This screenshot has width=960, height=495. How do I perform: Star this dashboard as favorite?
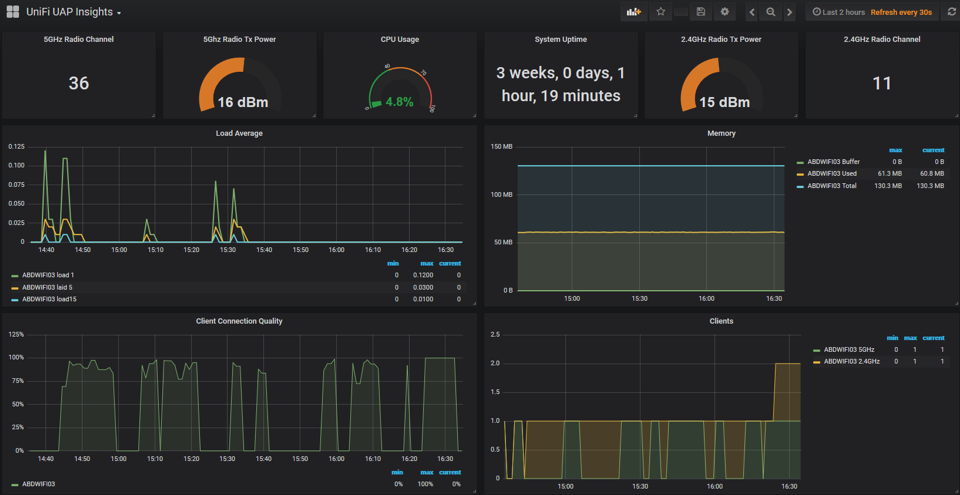pyautogui.click(x=661, y=12)
